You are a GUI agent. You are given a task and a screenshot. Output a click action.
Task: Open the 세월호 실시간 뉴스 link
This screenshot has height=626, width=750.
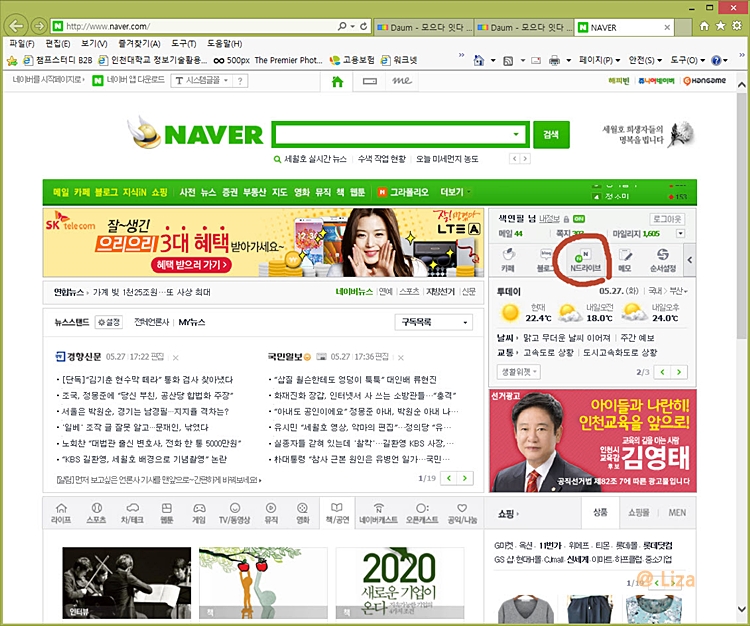(x=315, y=159)
